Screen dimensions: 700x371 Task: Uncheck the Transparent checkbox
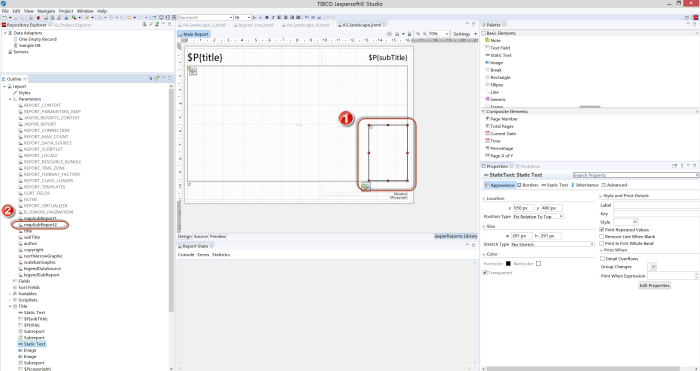485,273
